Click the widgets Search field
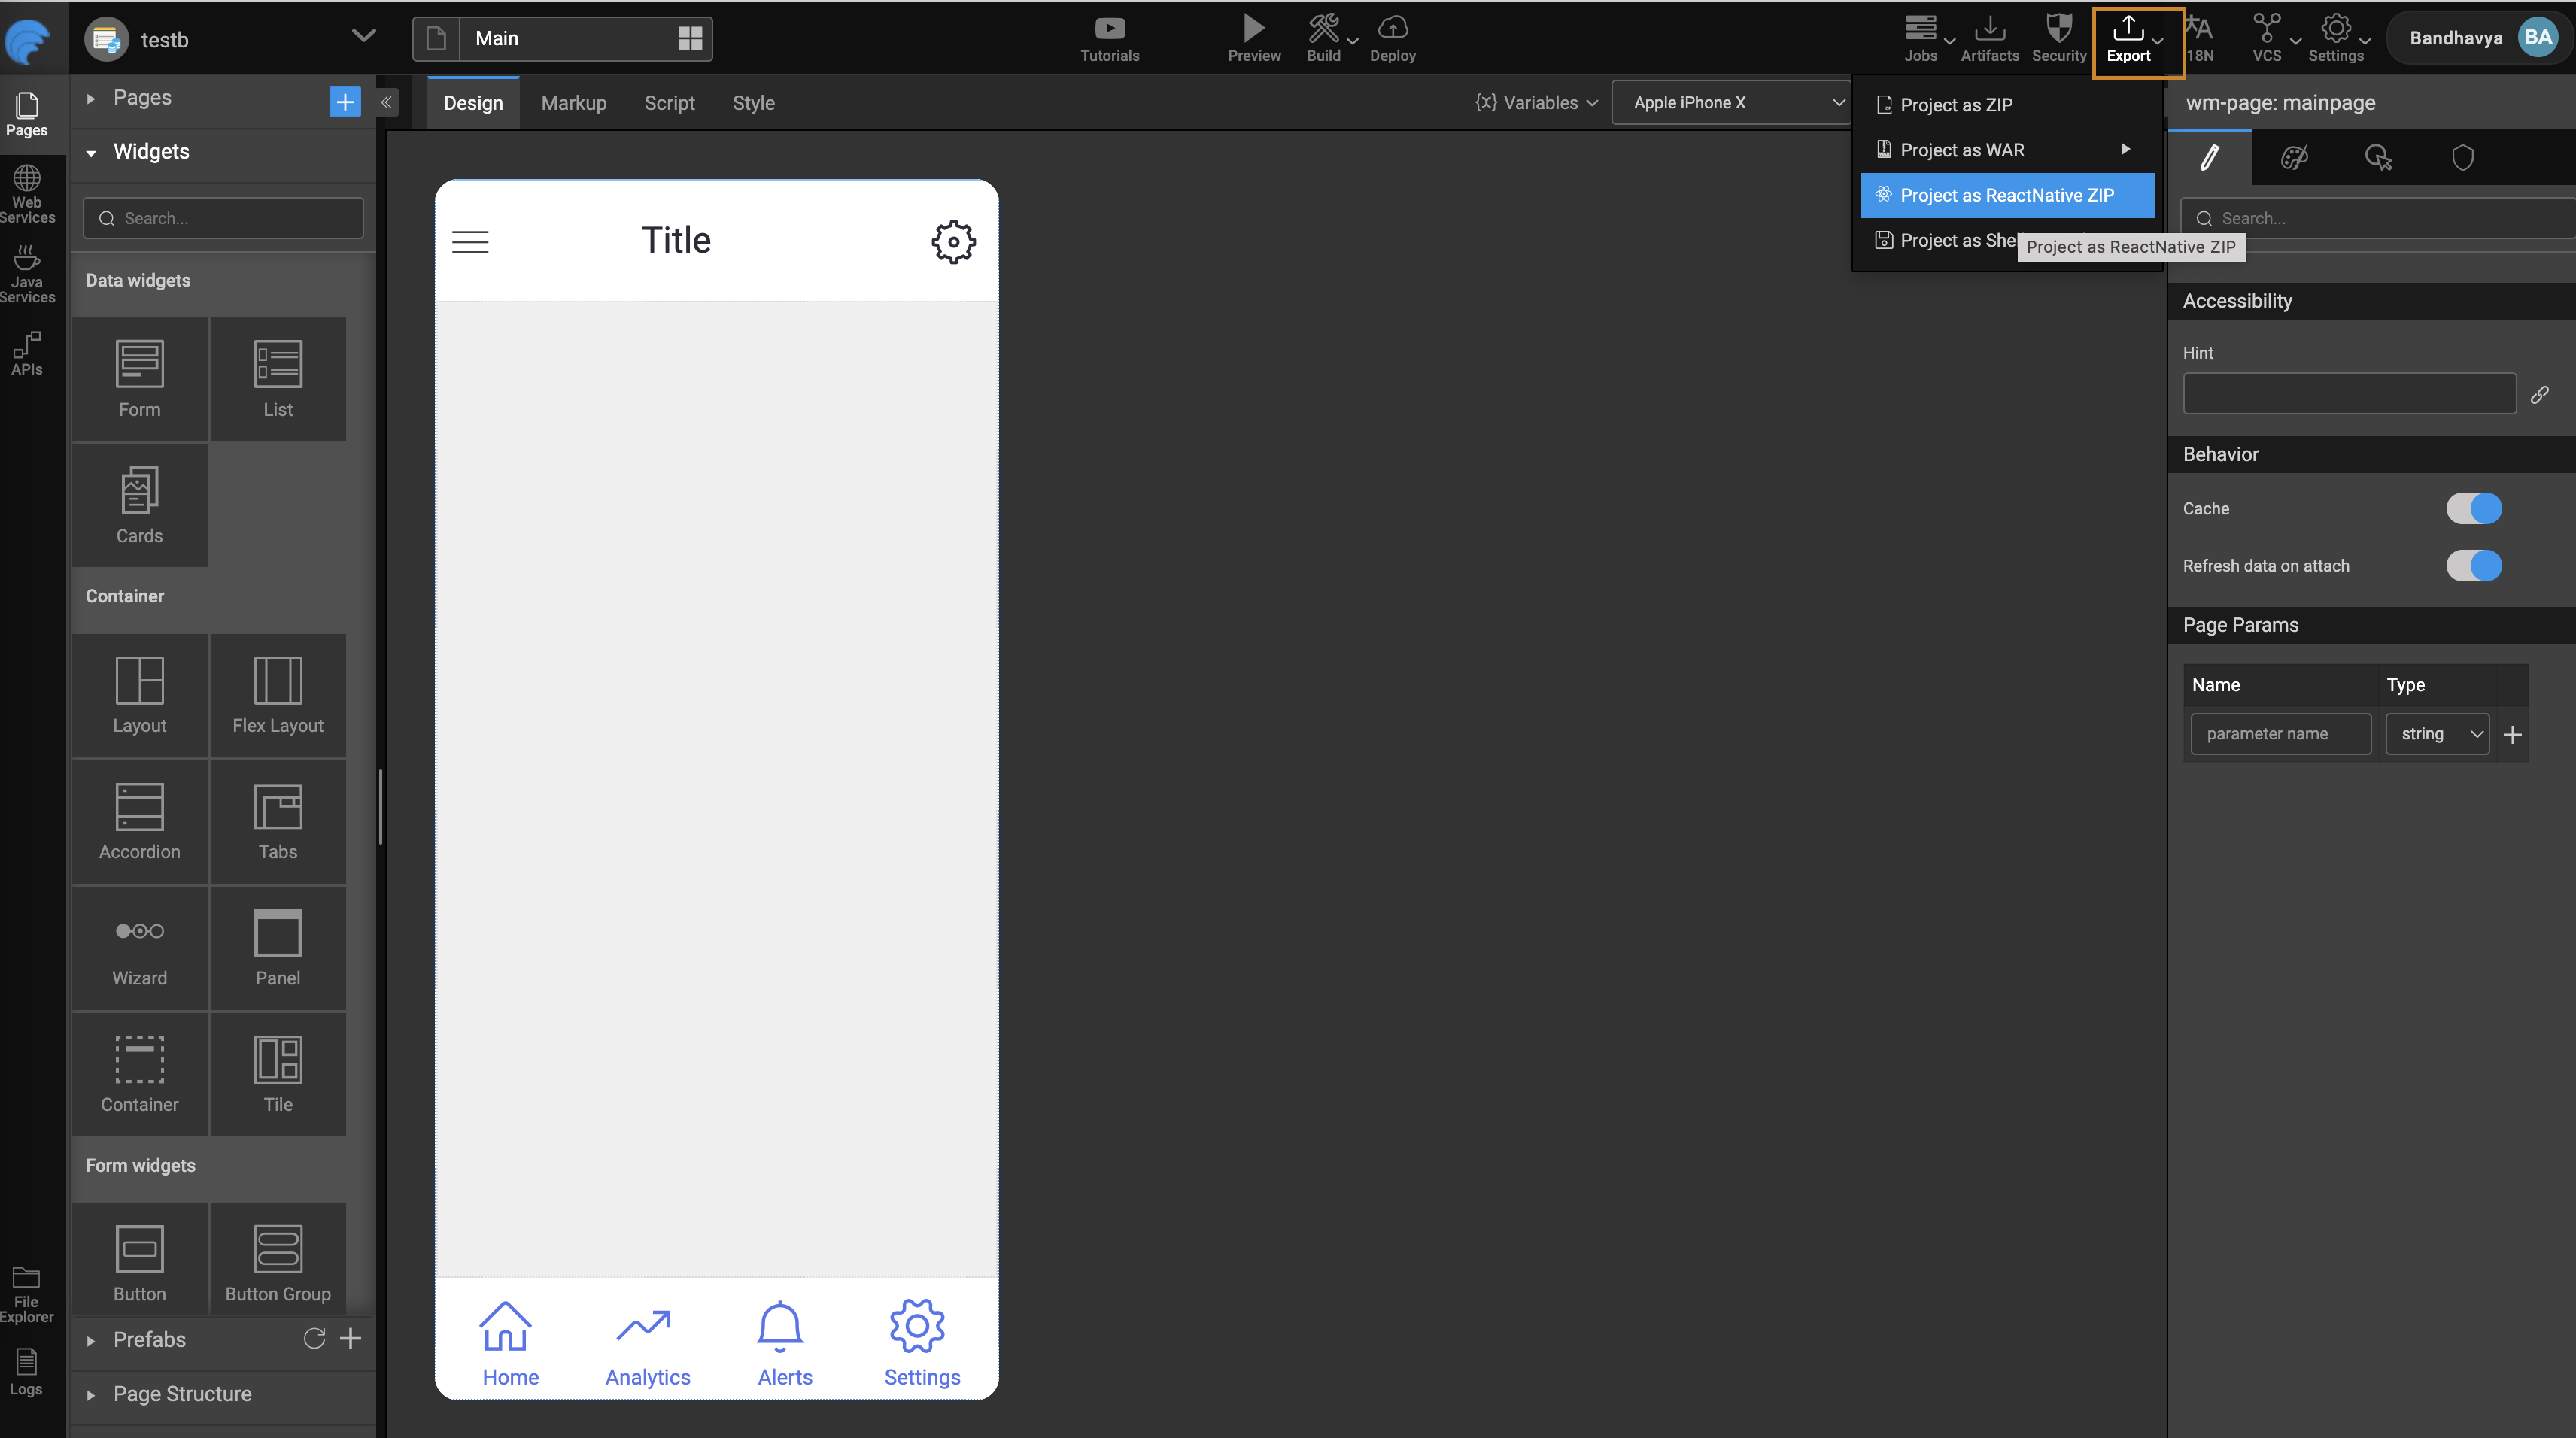This screenshot has width=2576, height=1438. (223, 218)
